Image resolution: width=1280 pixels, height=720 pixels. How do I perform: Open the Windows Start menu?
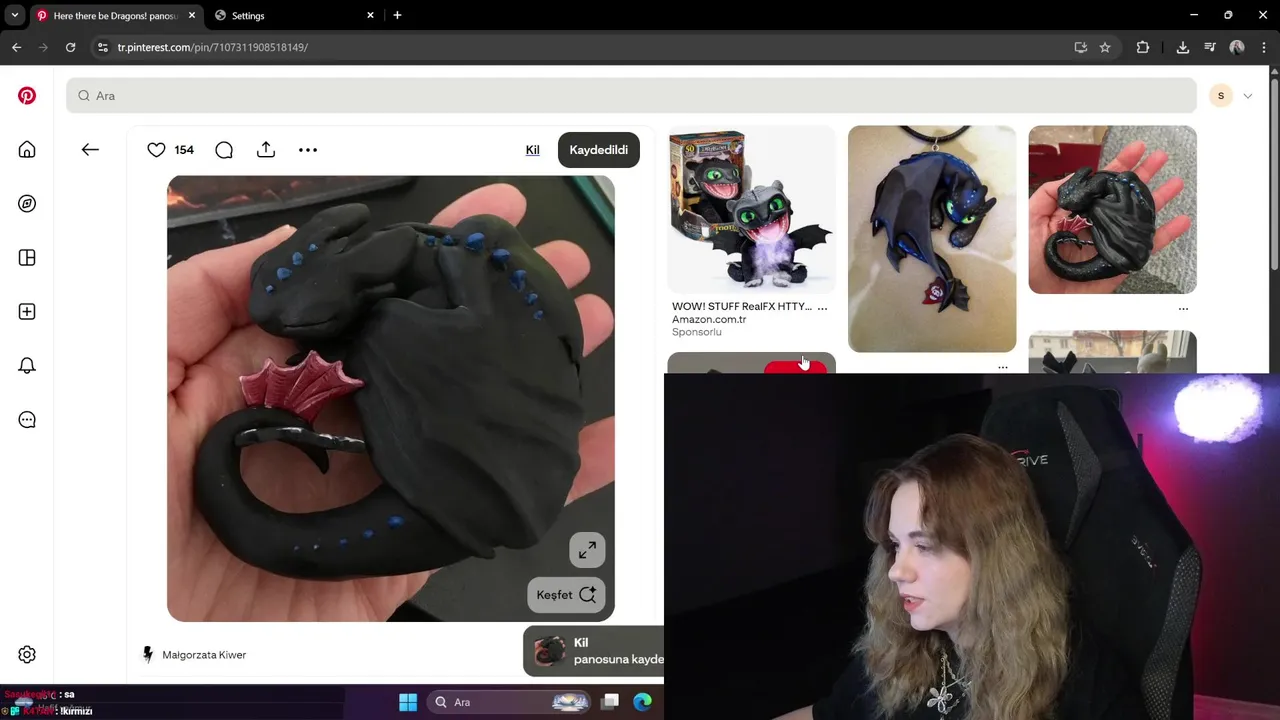click(408, 702)
